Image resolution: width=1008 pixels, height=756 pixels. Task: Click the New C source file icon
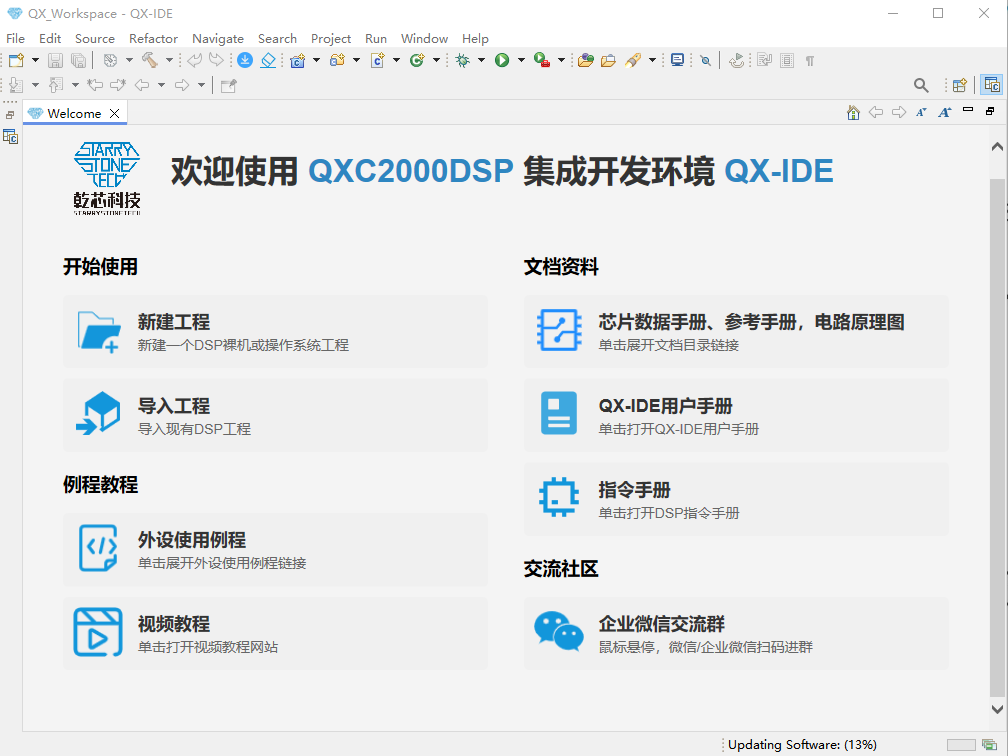point(377,60)
